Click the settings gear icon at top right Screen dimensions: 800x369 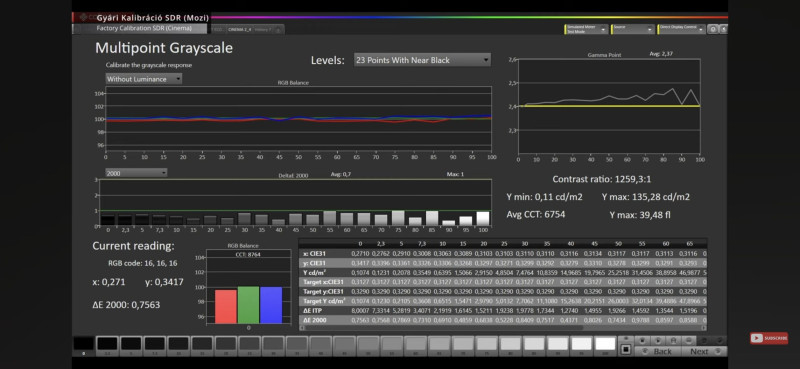713,30
